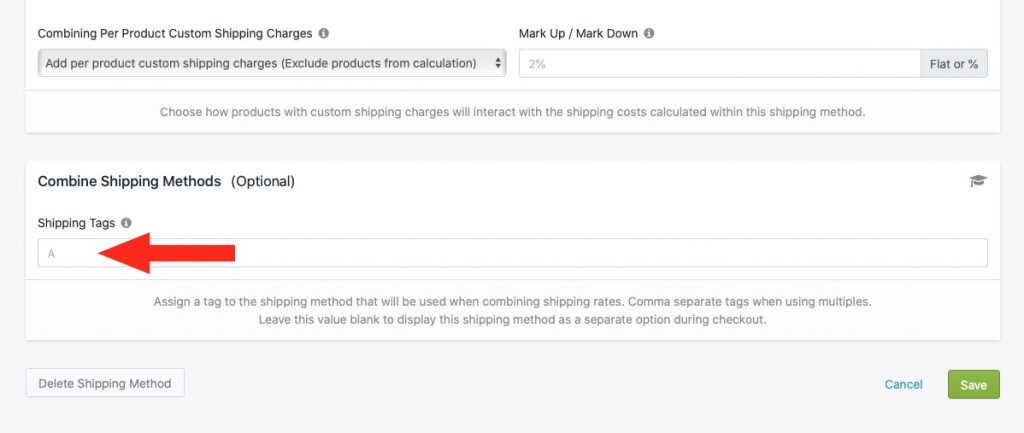Focus the Mark Up / Mark Down input field
The image size is (1024, 433).
click(720, 63)
